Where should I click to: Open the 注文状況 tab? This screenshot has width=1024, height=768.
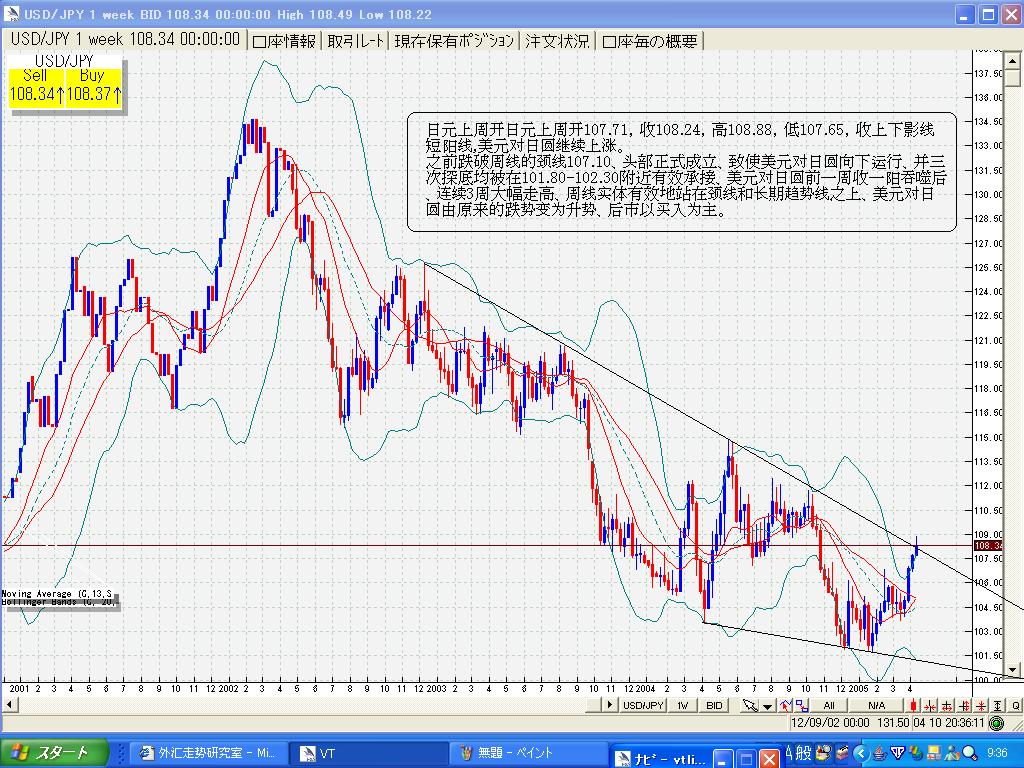(x=557, y=41)
